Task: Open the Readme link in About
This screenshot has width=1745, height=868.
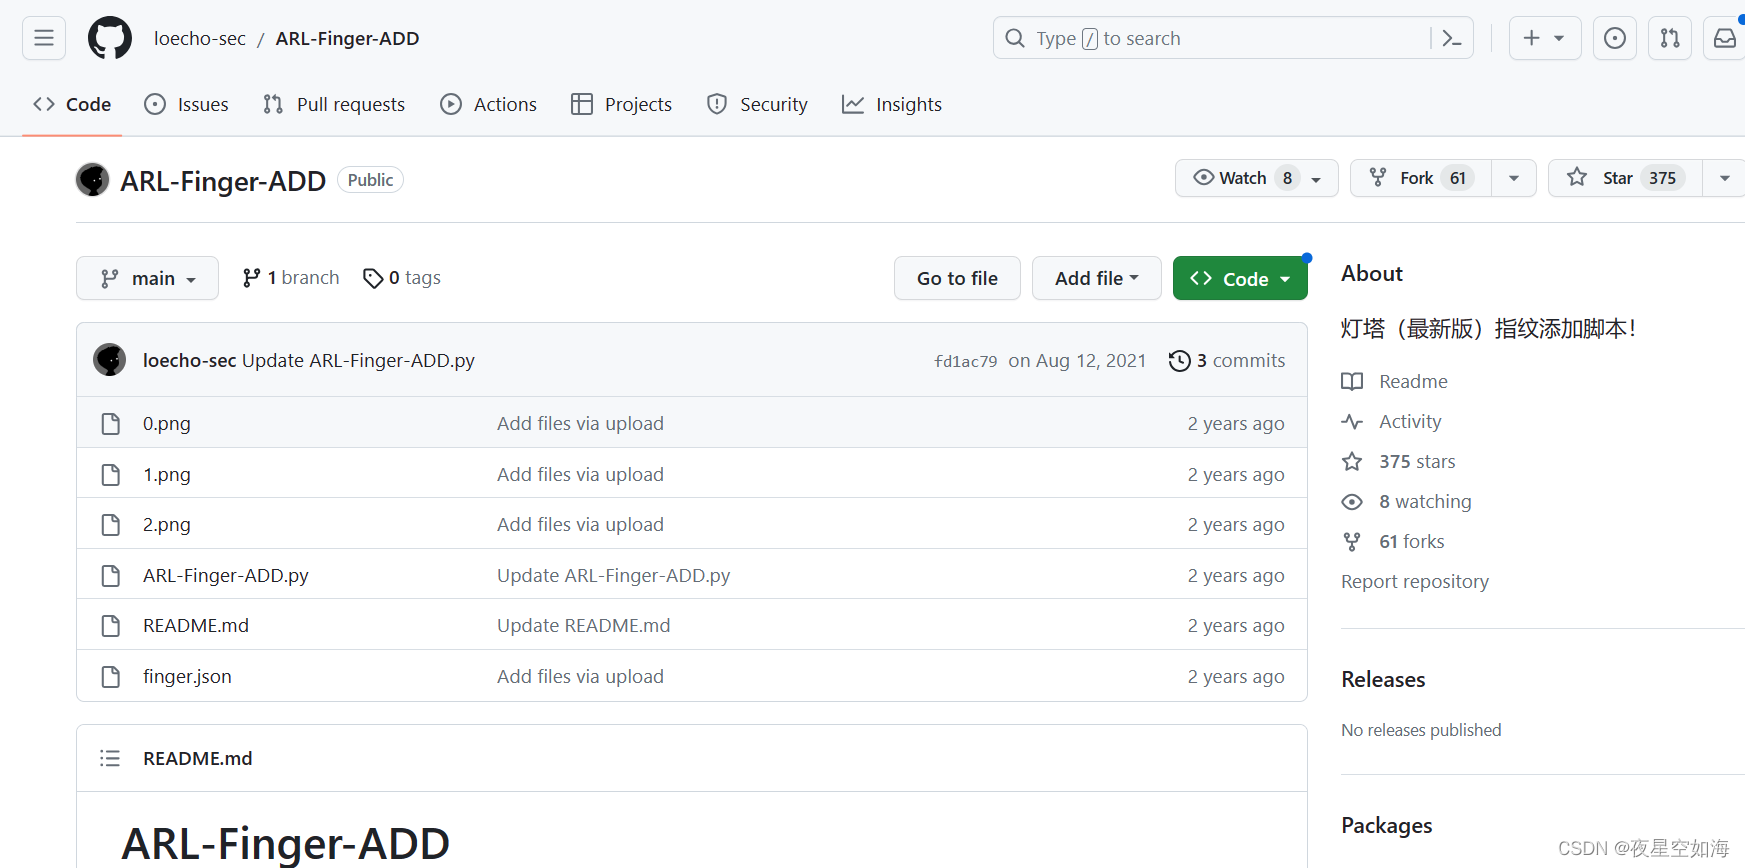Action: pyautogui.click(x=1413, y=381)
